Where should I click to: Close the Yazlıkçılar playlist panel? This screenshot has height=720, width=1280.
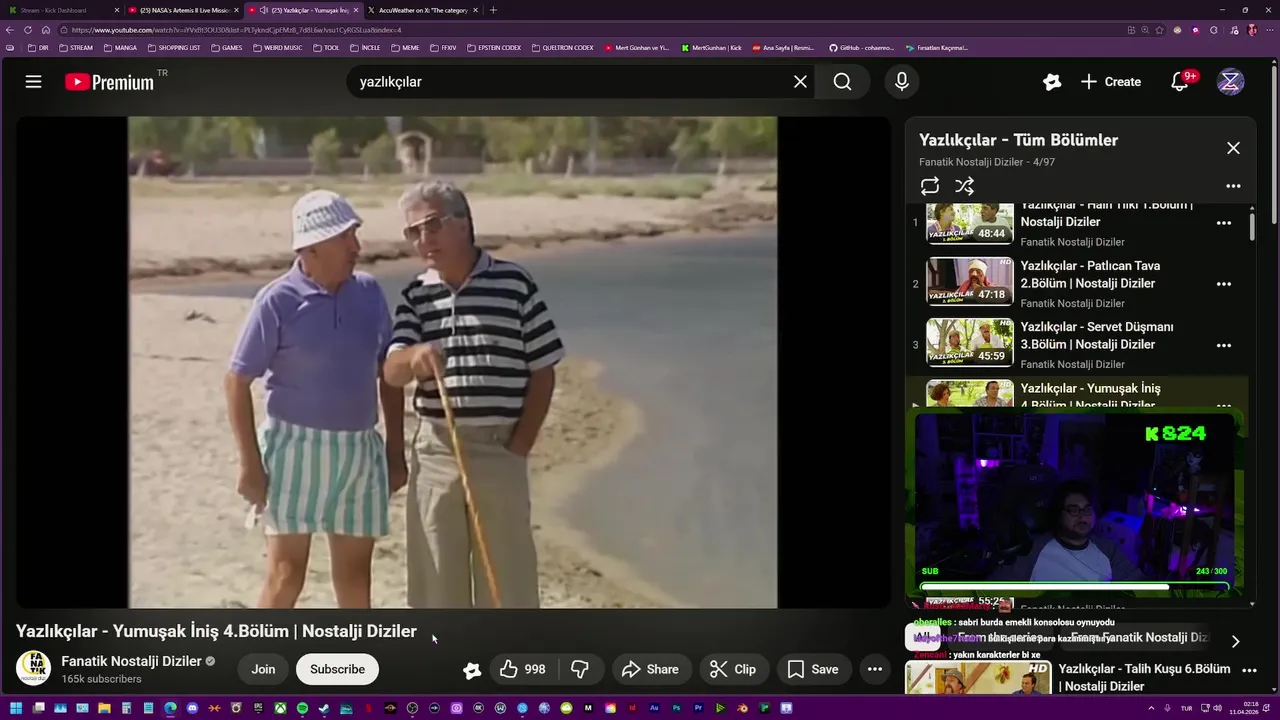tap(1233, 148)
